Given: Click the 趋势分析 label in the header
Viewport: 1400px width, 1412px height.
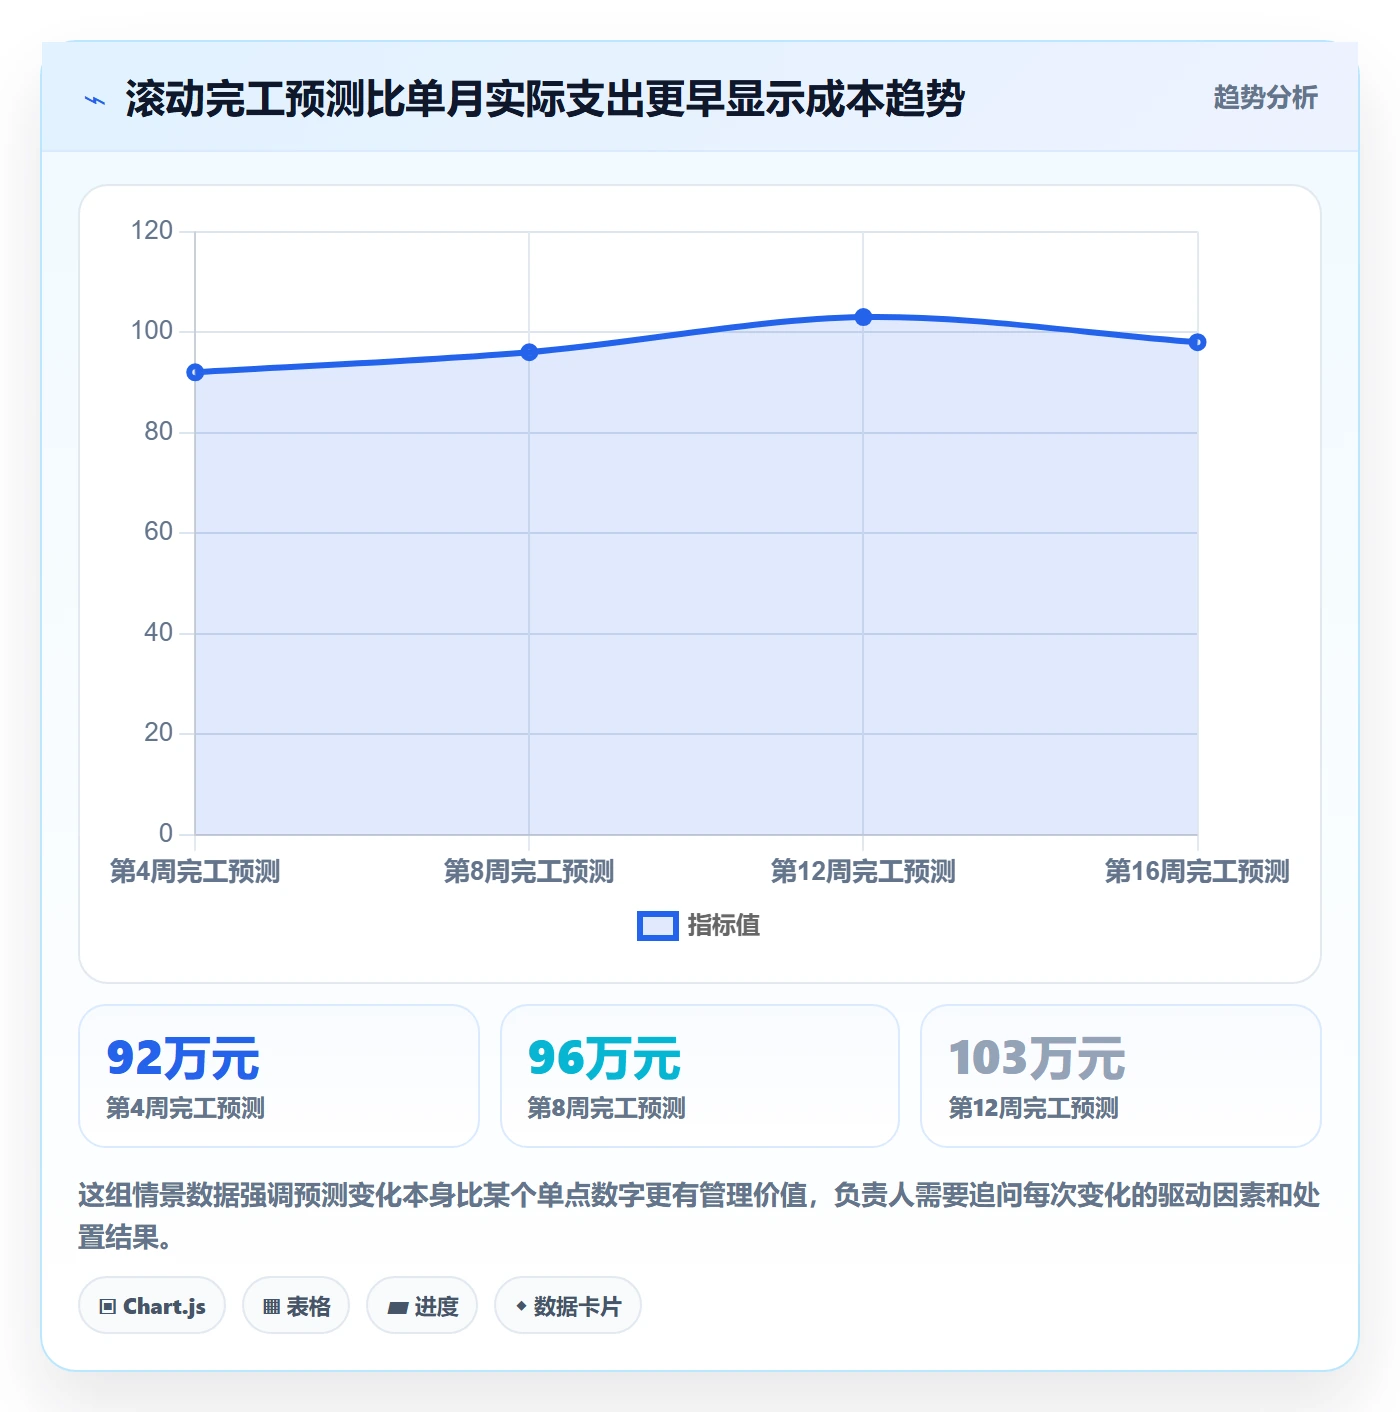Looking at the screenshot, I should point(1265,98).
